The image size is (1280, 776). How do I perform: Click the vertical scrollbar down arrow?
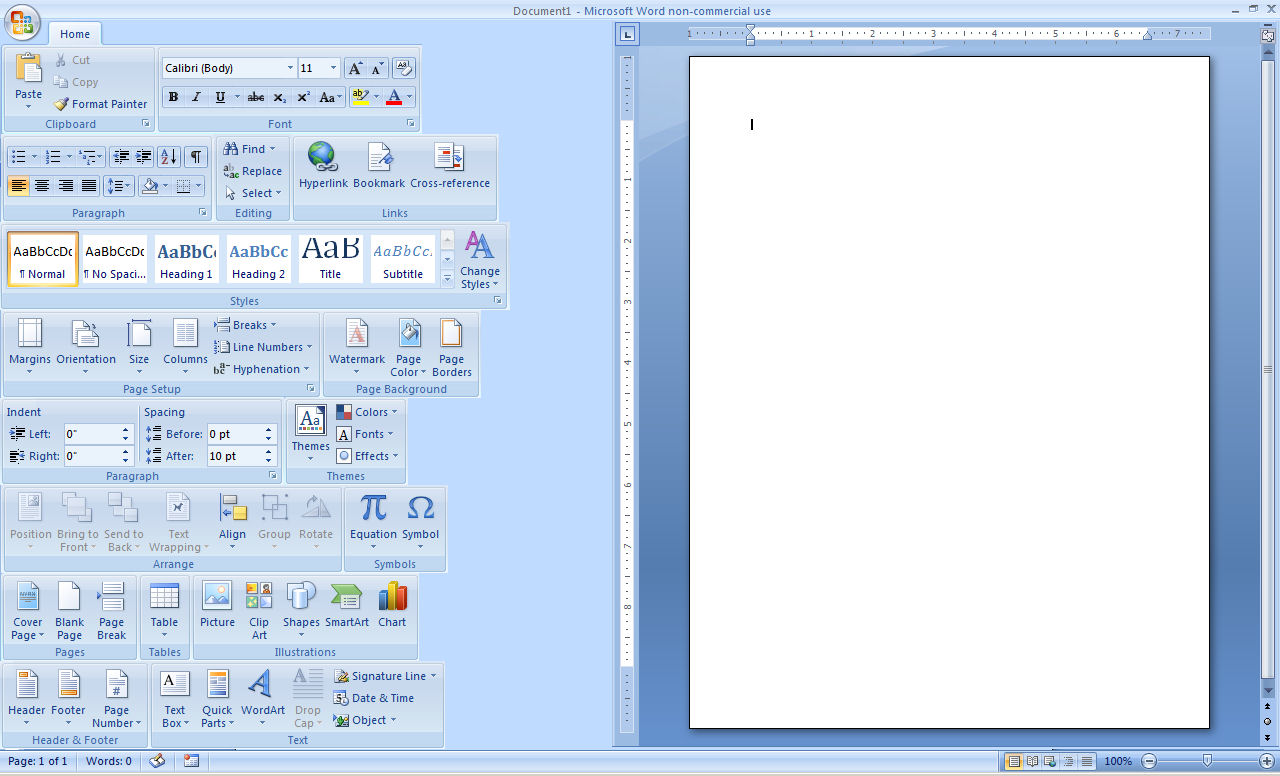tap(1268, 691)
